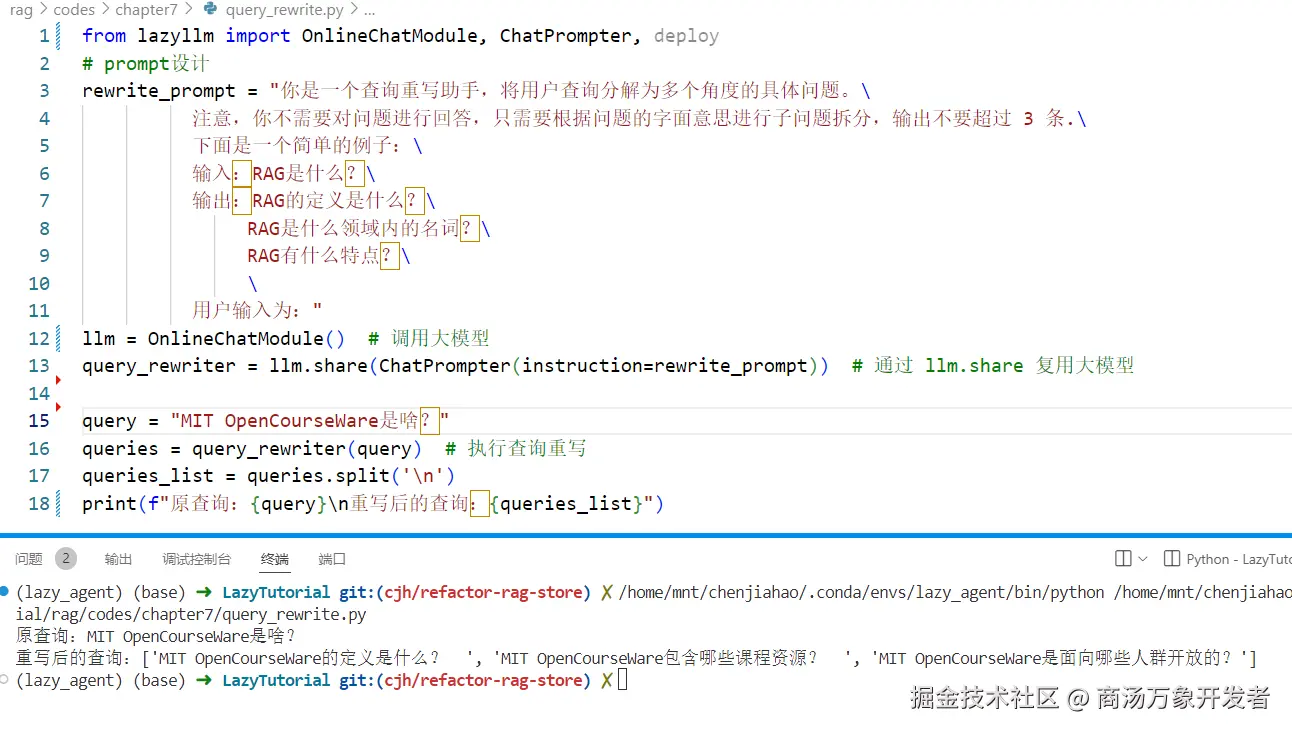Click 'cjh/refactor-rag-store' in first terminal prompt

[x=483, y=592]
